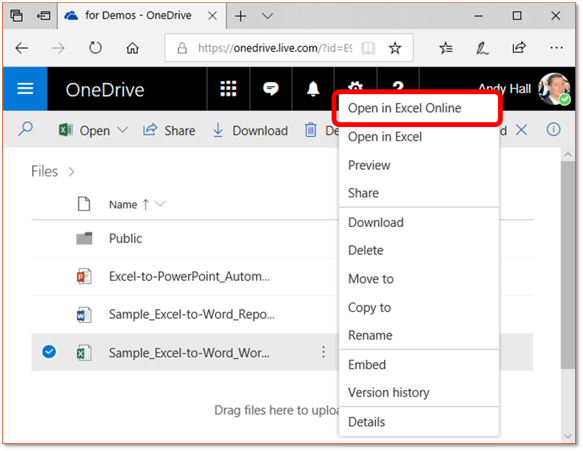
Task: Close the for Demos - OneDrive tab
Action: click(212, 16)
